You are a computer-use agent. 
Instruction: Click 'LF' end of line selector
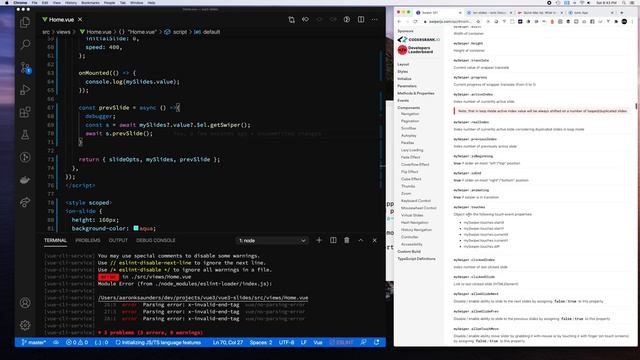click(x=304, y=342)
